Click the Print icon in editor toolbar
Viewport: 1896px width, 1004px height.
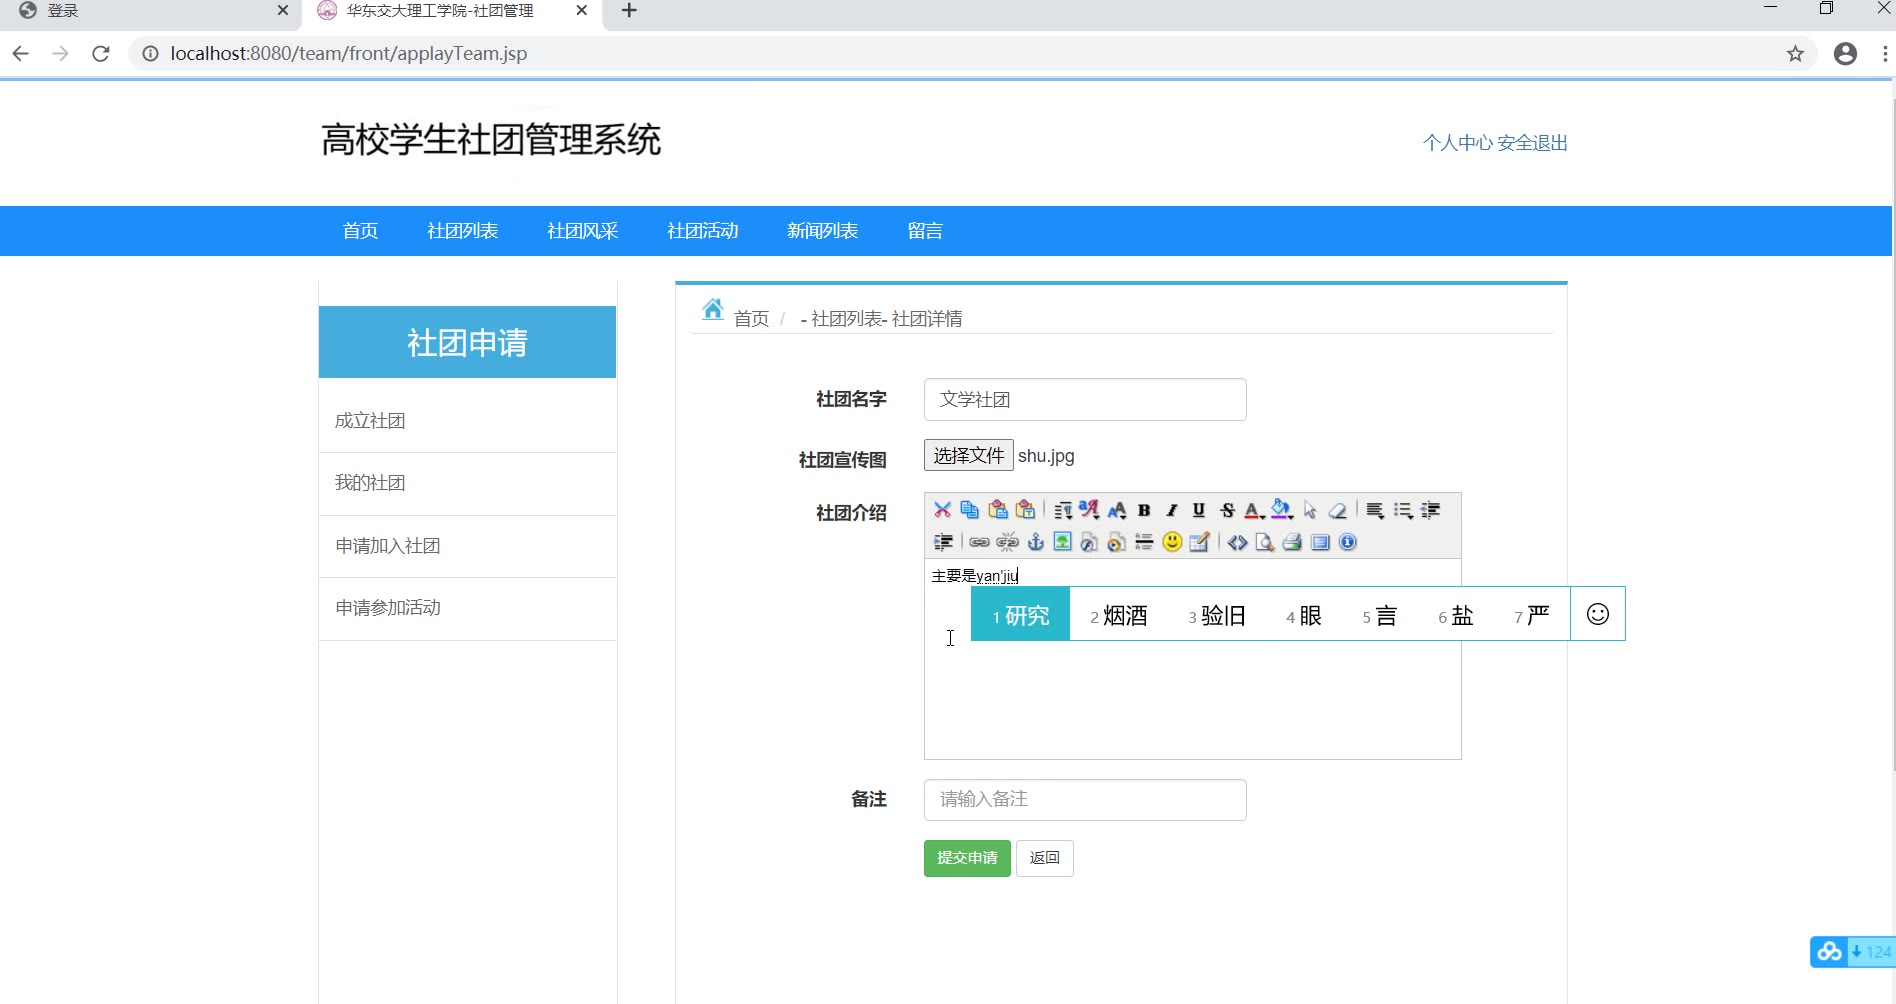pyautogui.click(x=1292, y=542)
